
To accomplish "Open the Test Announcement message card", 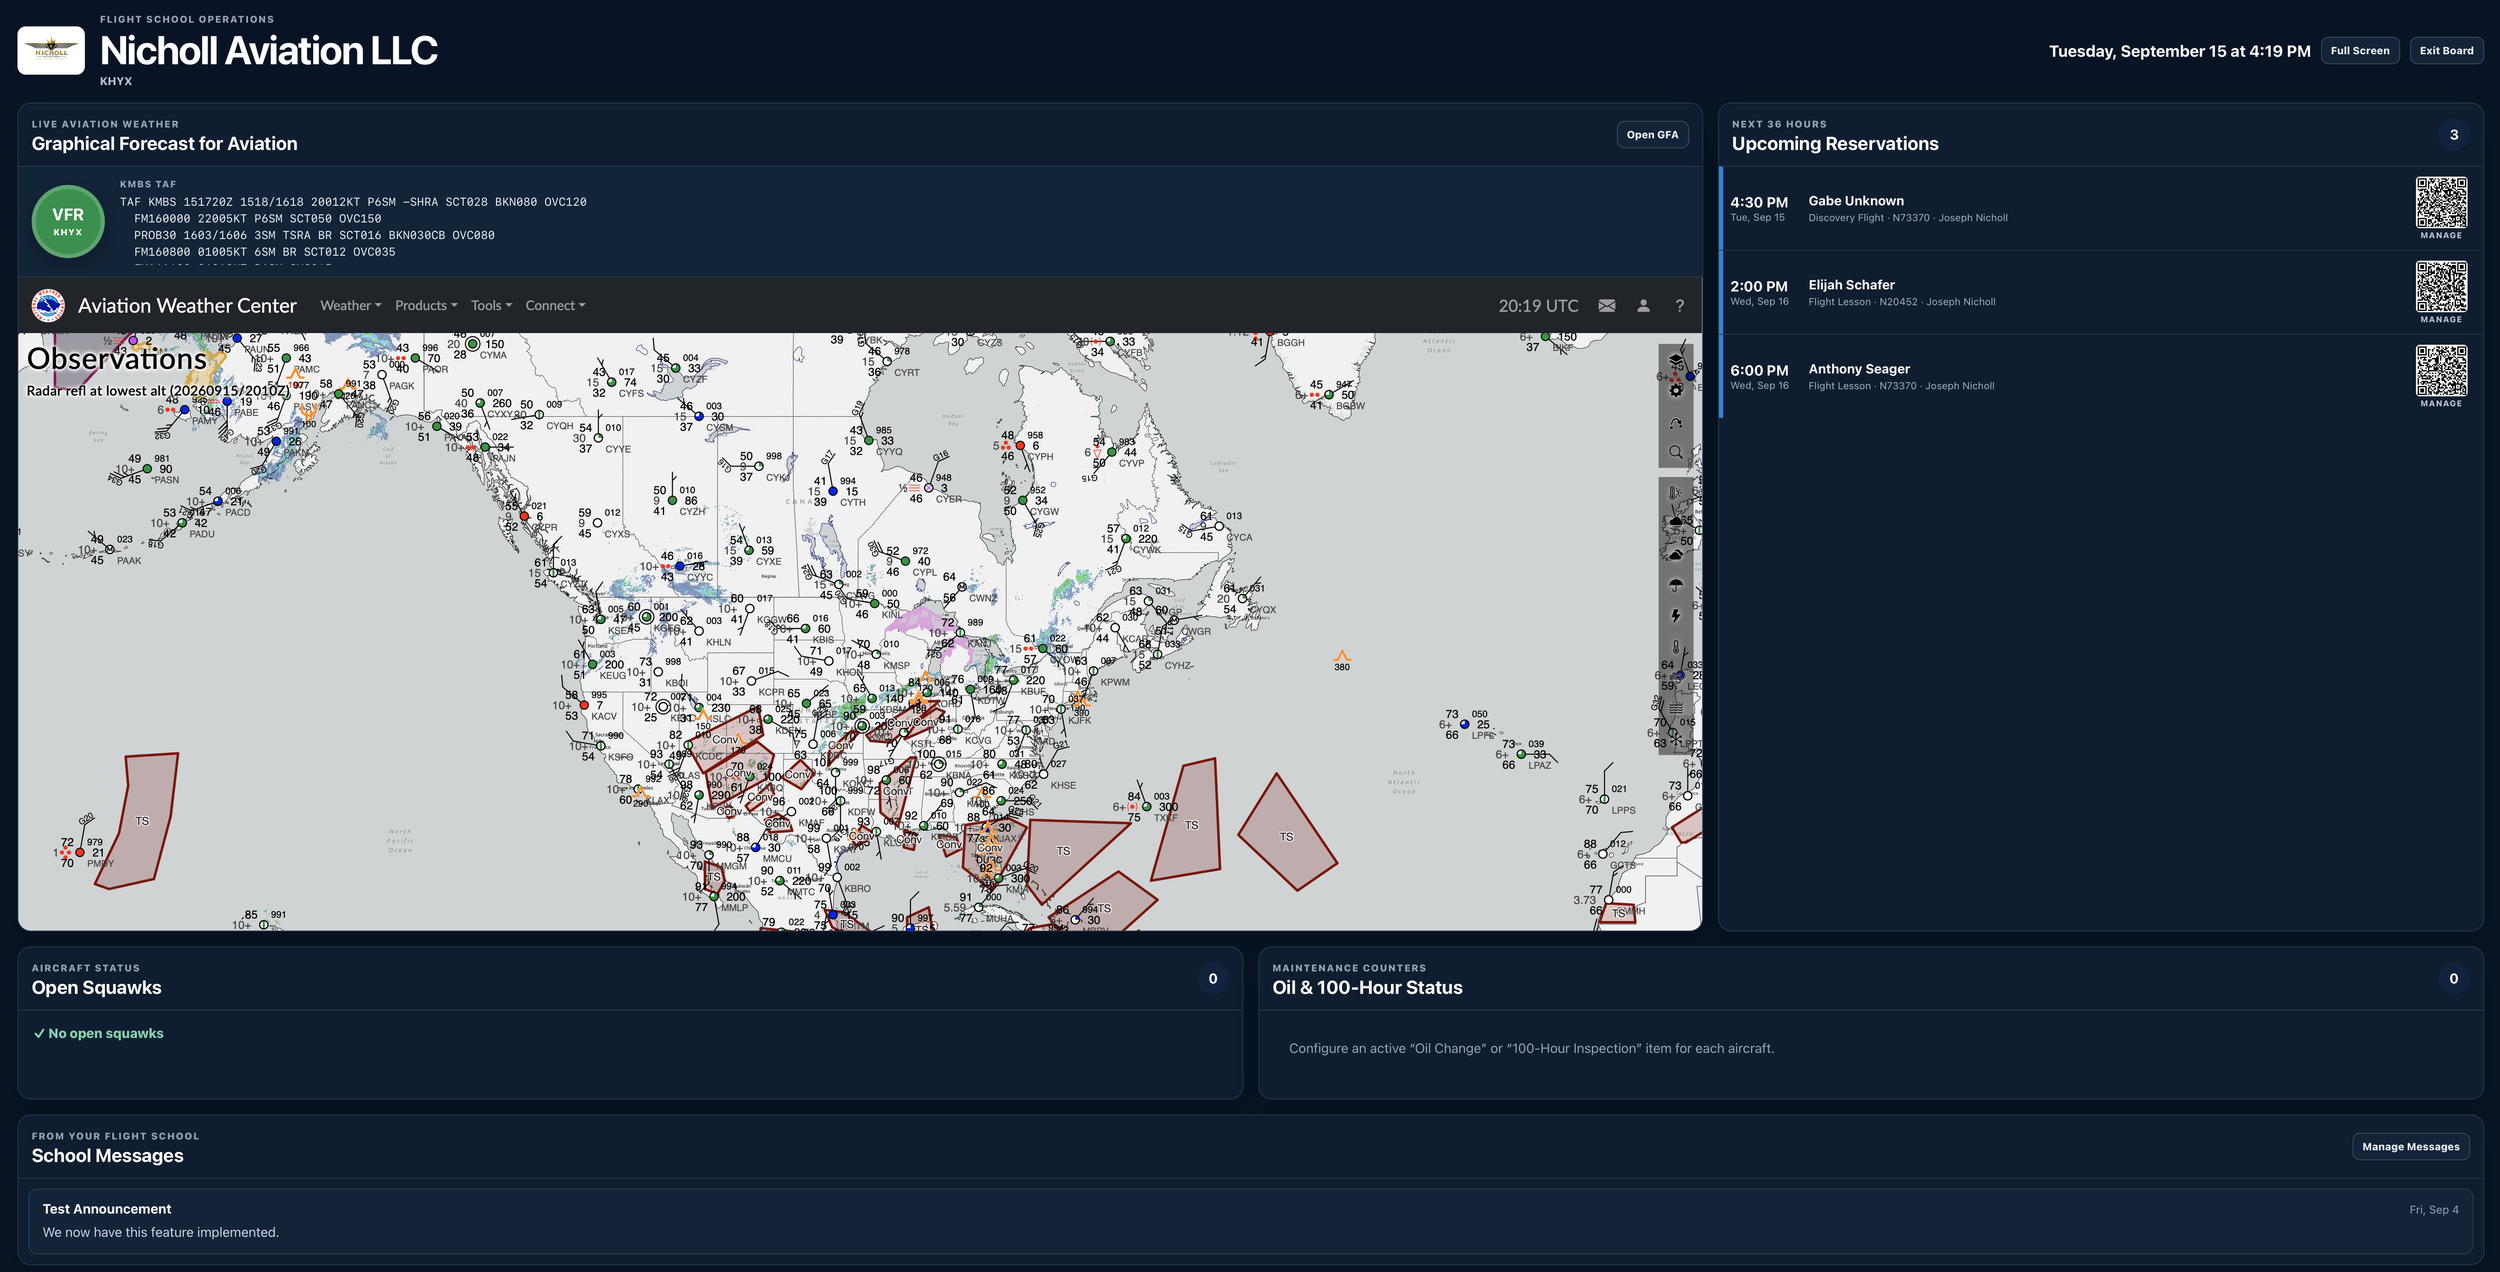I will tap(1250, 1221).
